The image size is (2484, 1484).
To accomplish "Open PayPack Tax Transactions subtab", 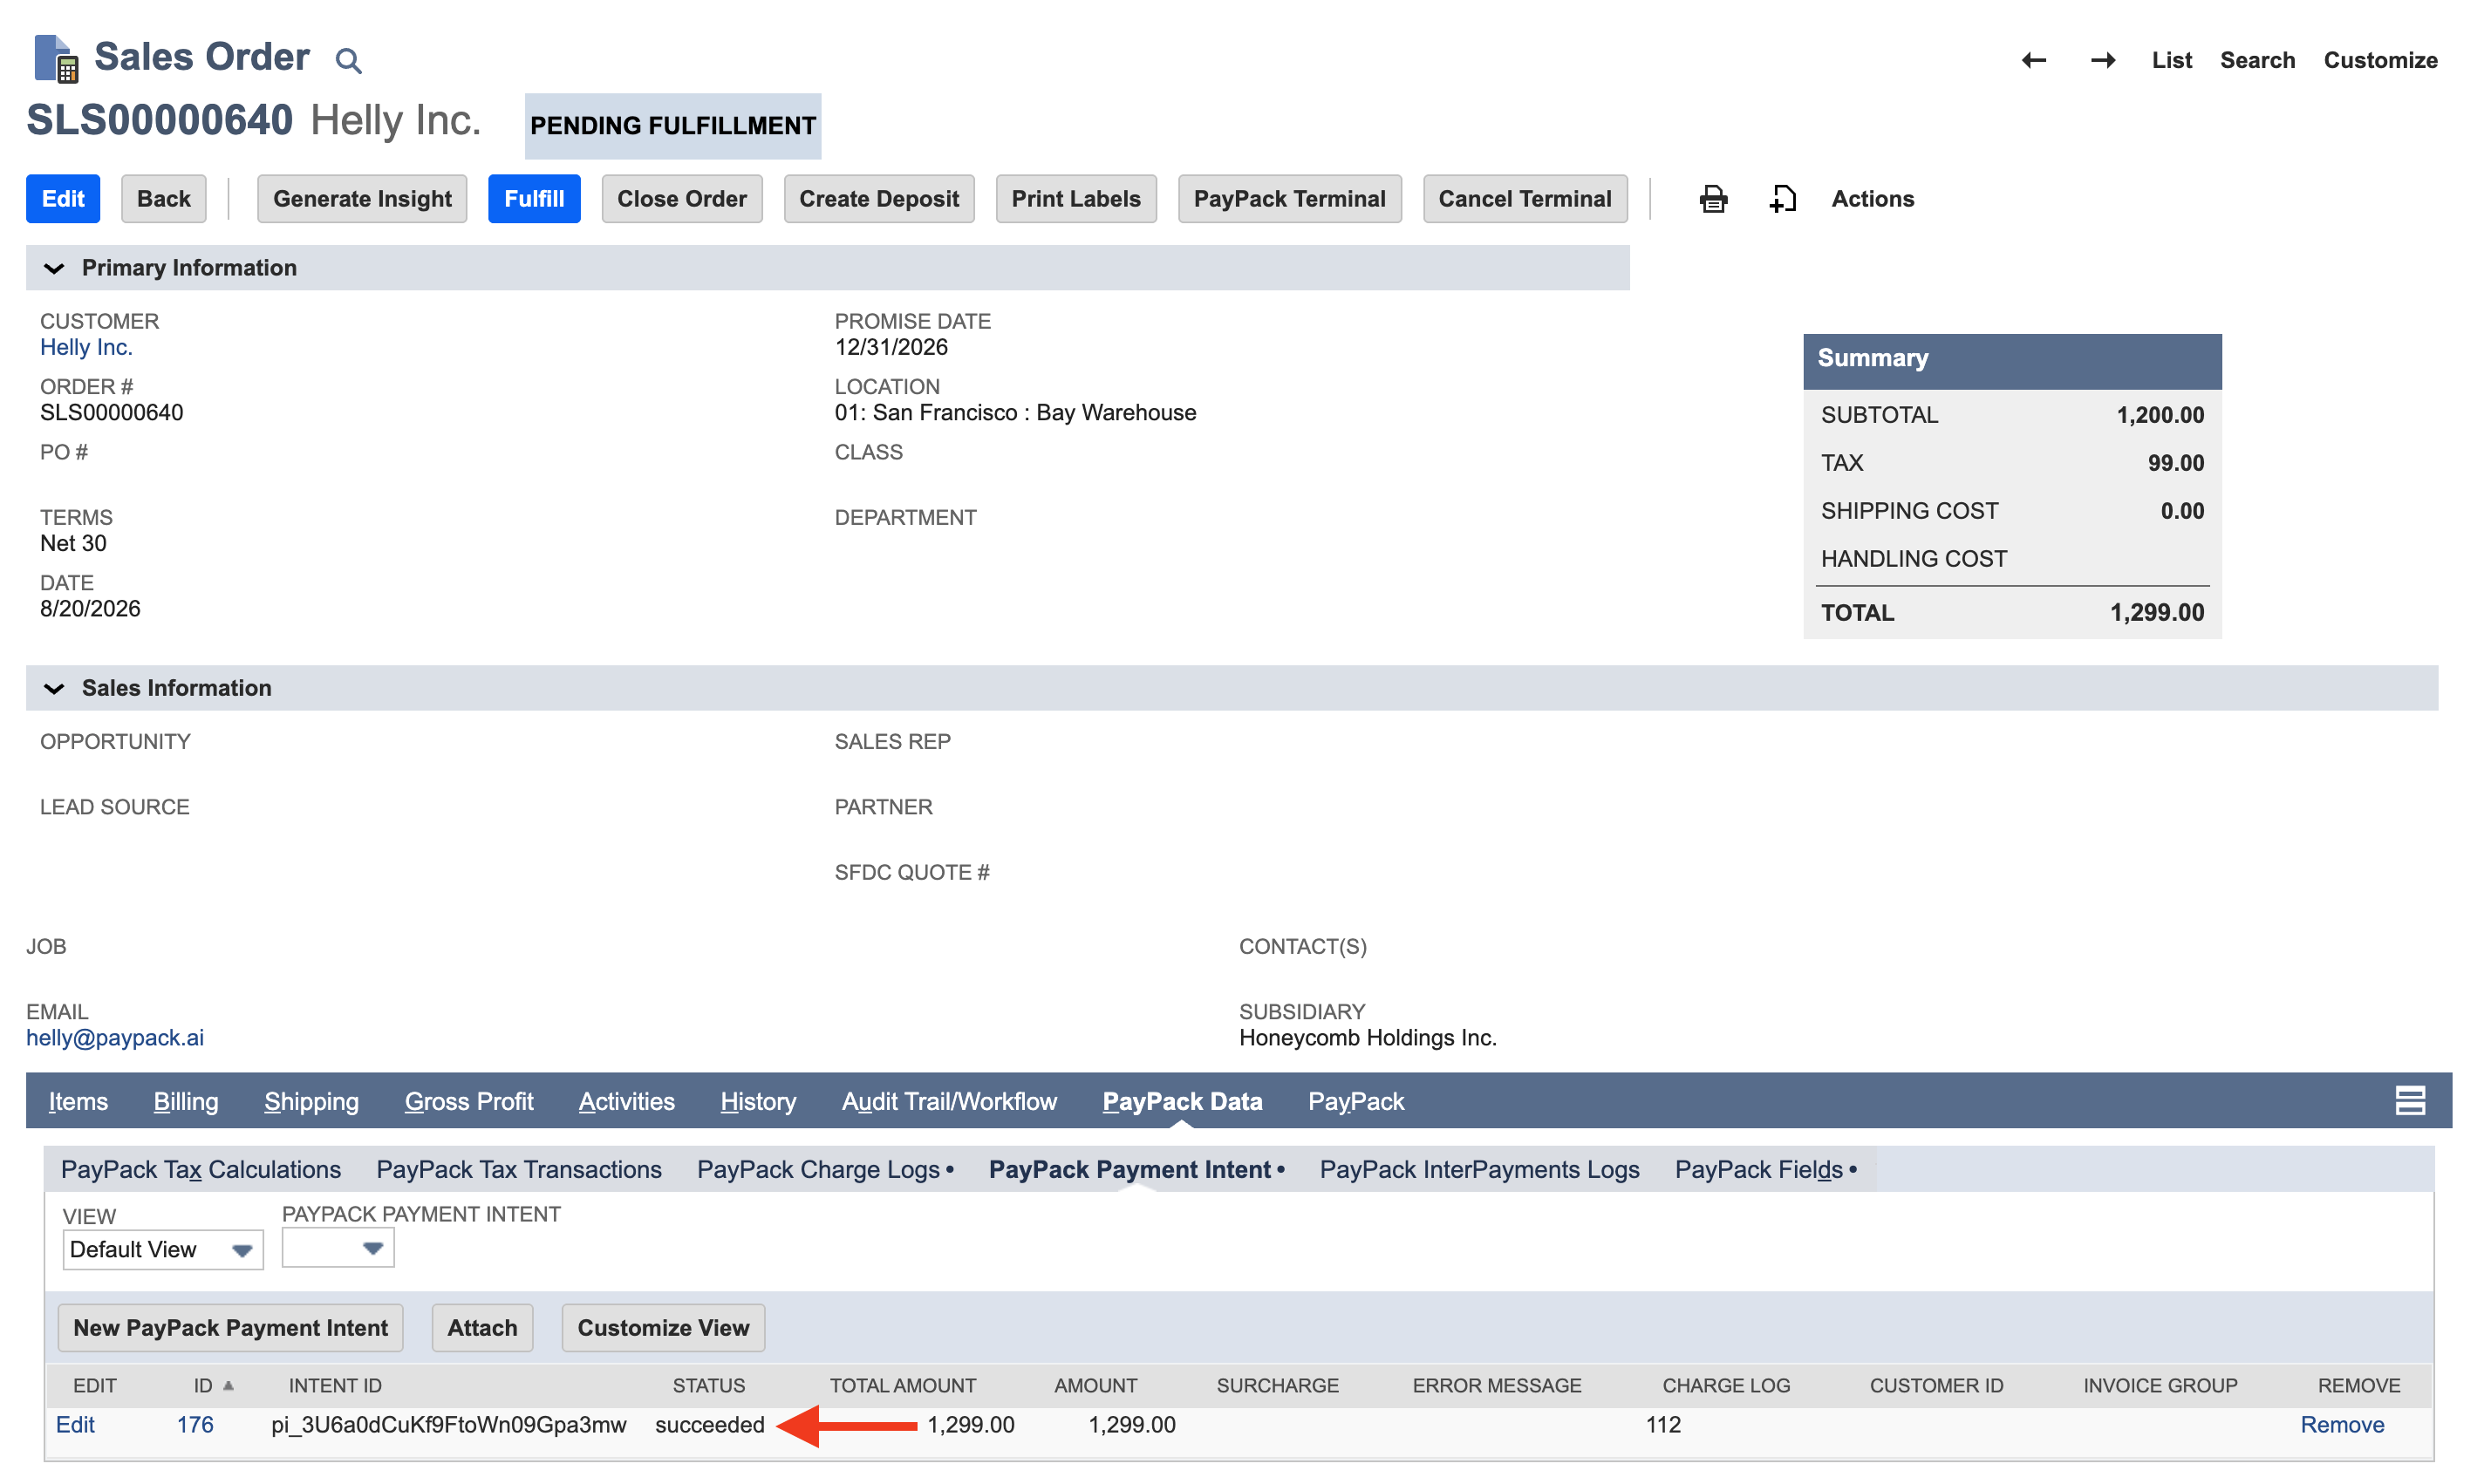I will (519, 1169).
